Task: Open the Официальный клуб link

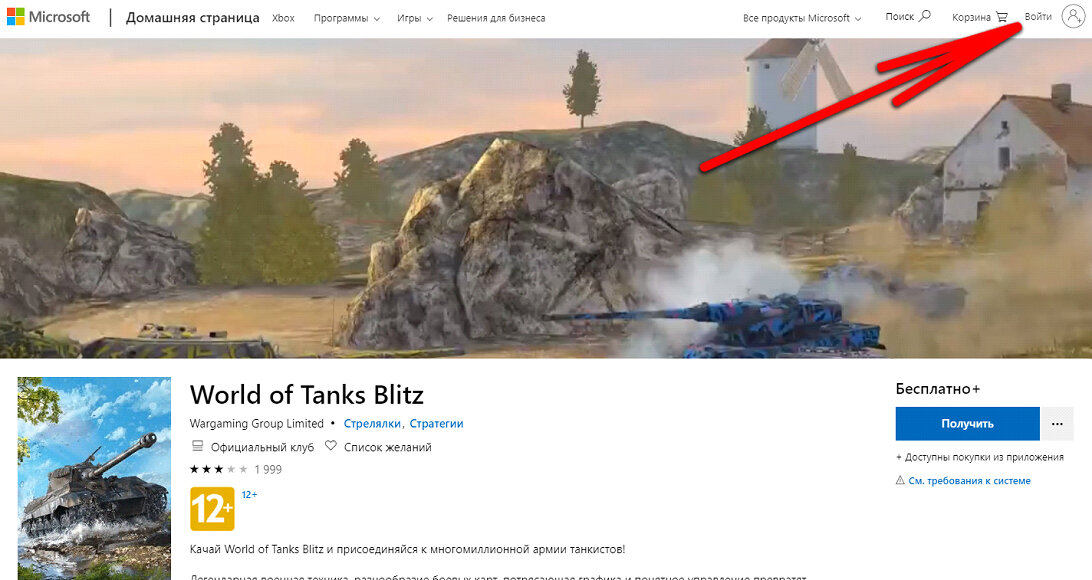Action: coord(263,447)
